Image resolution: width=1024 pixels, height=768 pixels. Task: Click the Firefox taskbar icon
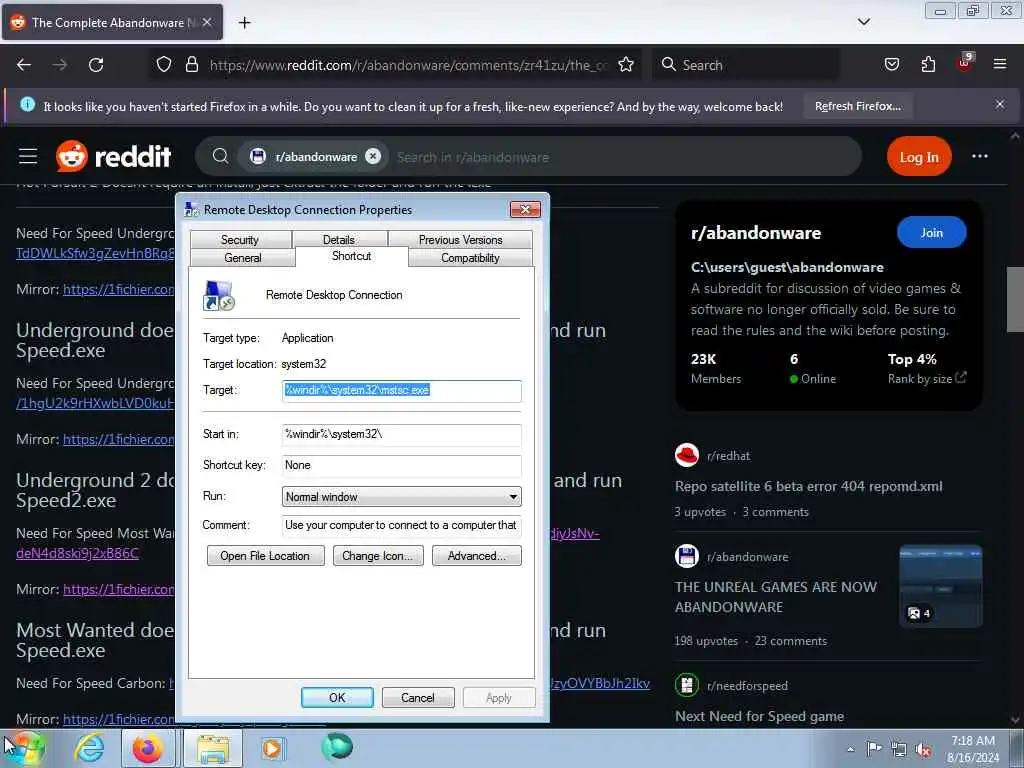[x=148, y=748]
